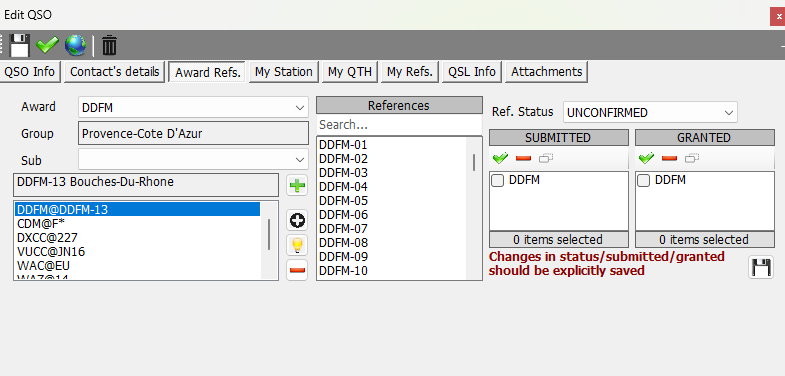Select reference DDFM-07
Viewport: 785px width, 376px height.
click(x=392, y=229)
